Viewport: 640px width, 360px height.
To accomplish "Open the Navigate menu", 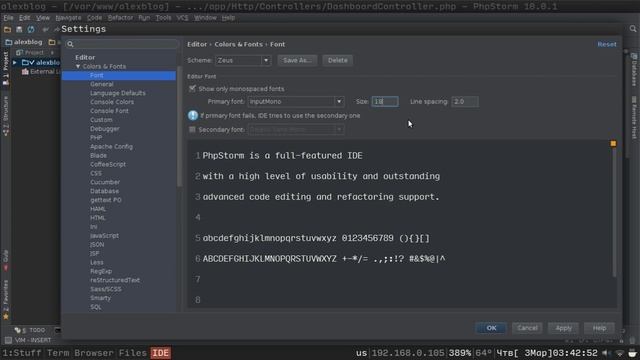I will coord(68,18).
